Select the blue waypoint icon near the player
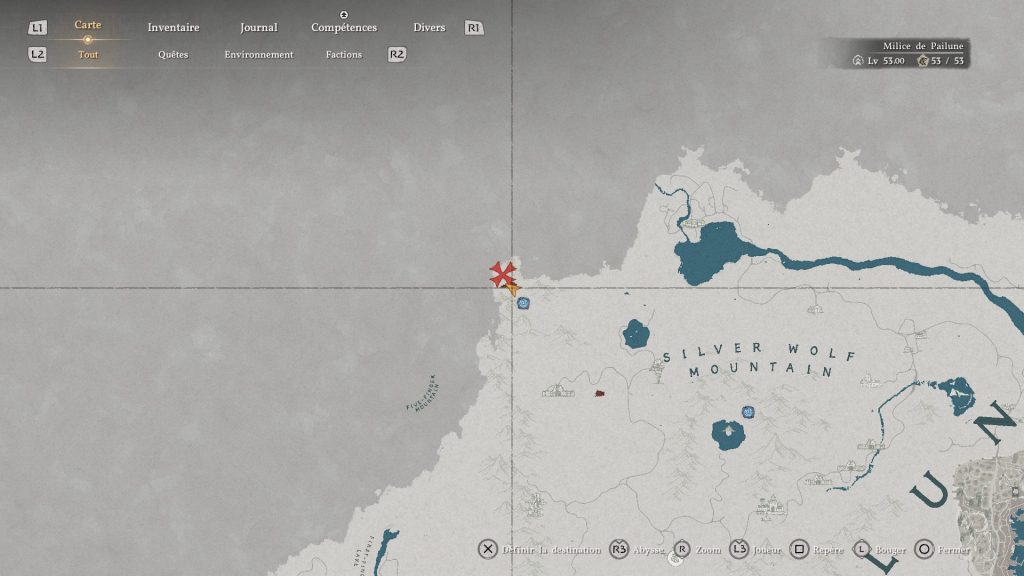Screen dimensions: 1024x576 click(x=523, y=303)
